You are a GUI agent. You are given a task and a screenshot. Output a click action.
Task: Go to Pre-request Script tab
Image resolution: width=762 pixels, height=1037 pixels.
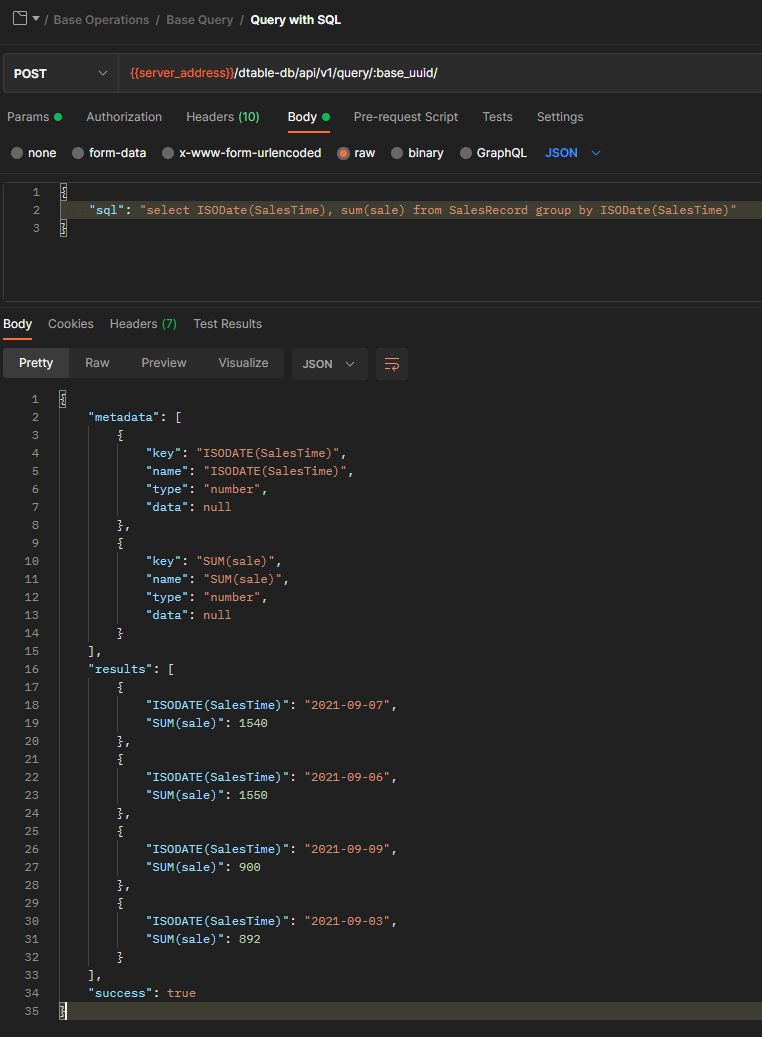406,117
